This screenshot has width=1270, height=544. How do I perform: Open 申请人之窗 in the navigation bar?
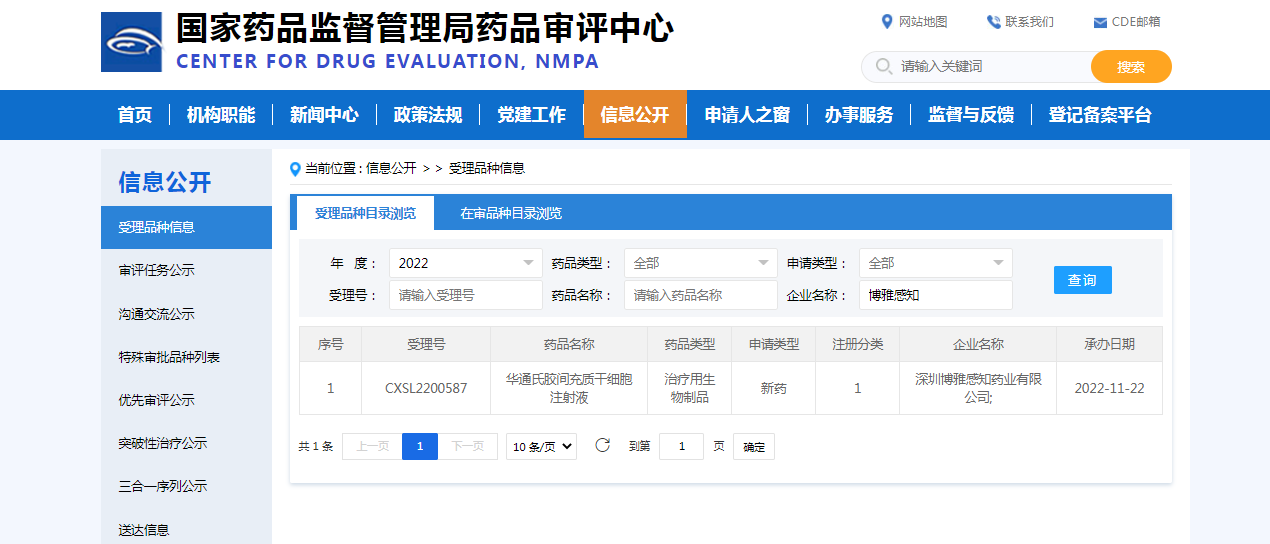[x=747, y=115]
